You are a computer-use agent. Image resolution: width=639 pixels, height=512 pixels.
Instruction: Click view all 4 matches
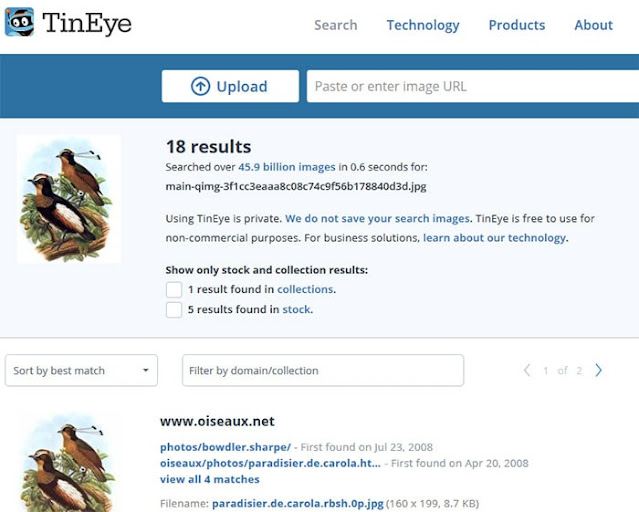(209, 479)
